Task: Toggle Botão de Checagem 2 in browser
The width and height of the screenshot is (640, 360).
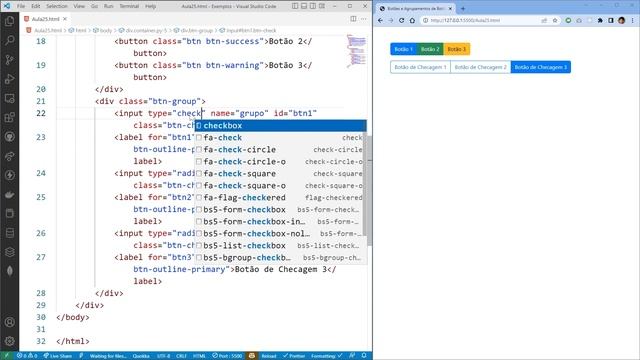Action: tap(480, 67)
